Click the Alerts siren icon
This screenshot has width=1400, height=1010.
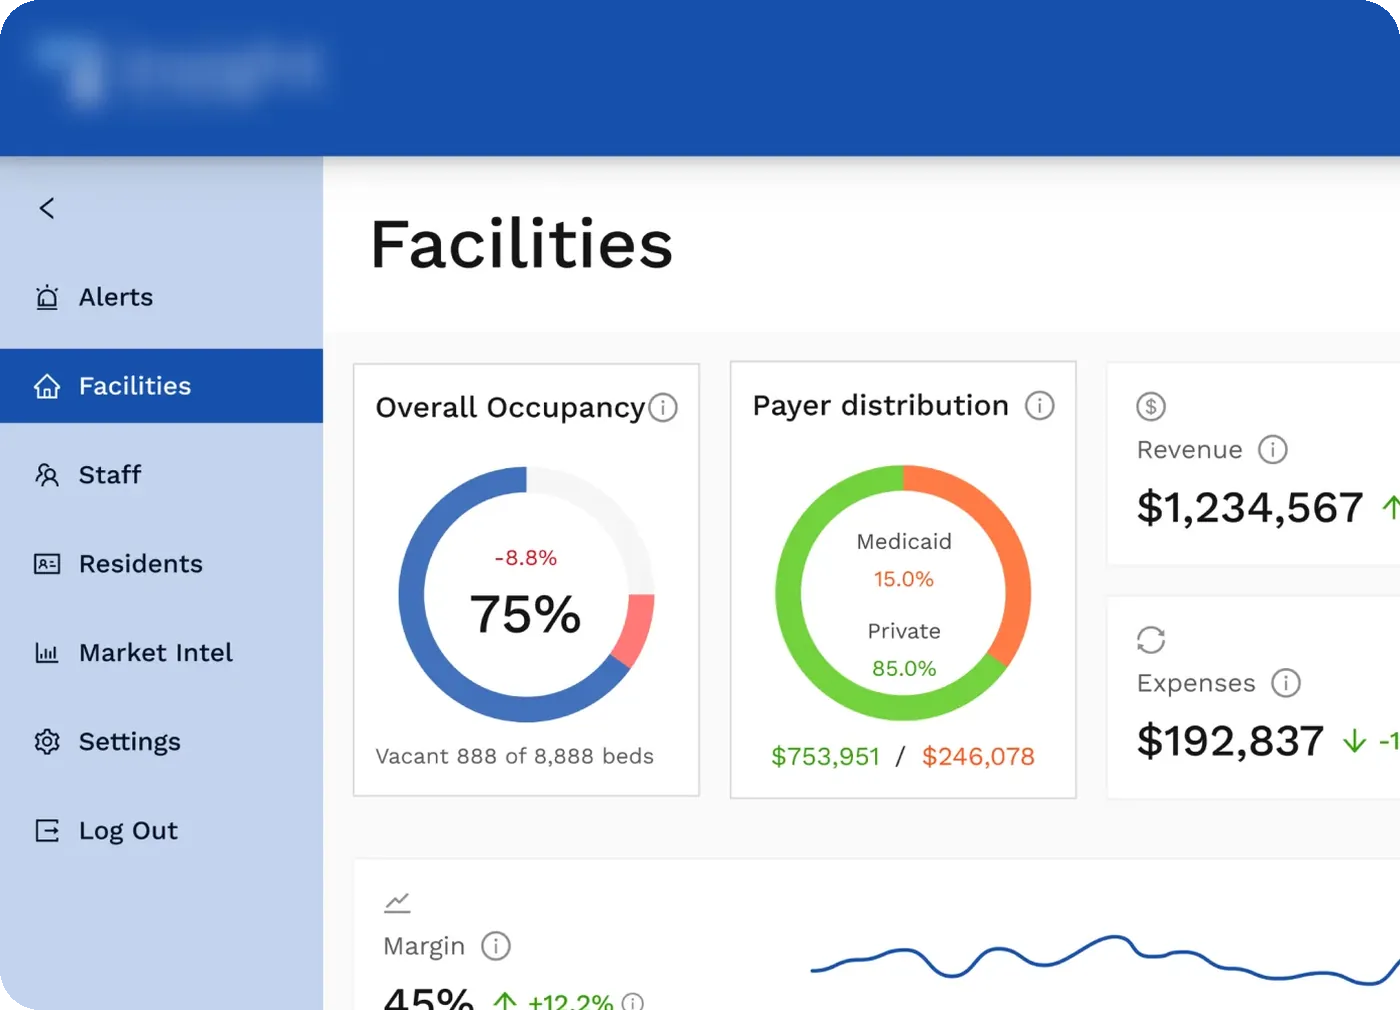[x=47, y=297]
